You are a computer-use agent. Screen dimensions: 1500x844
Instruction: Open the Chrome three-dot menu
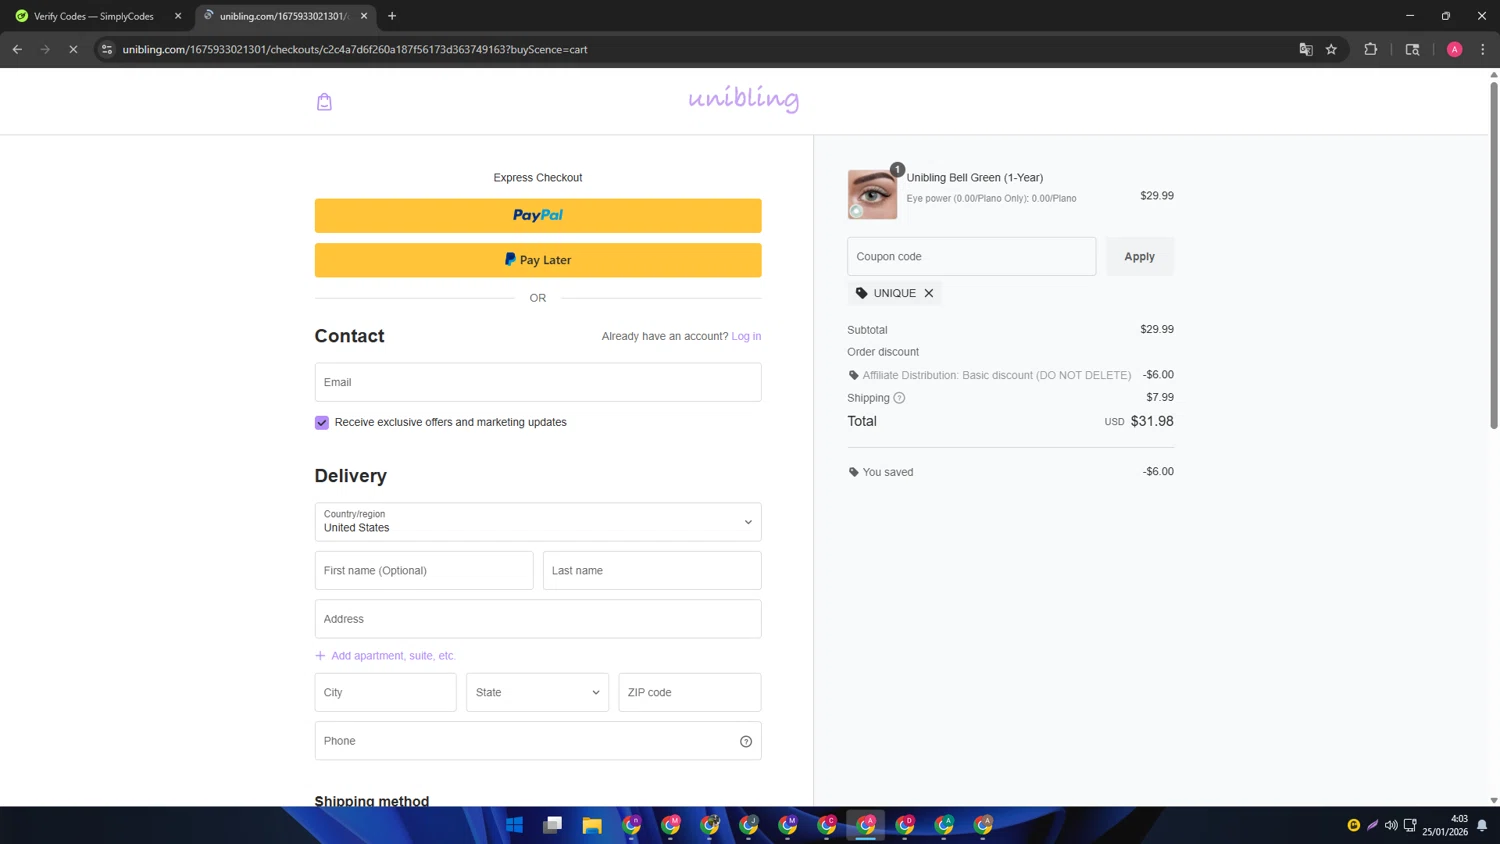pyautogui.click(x=1483, y=49)
